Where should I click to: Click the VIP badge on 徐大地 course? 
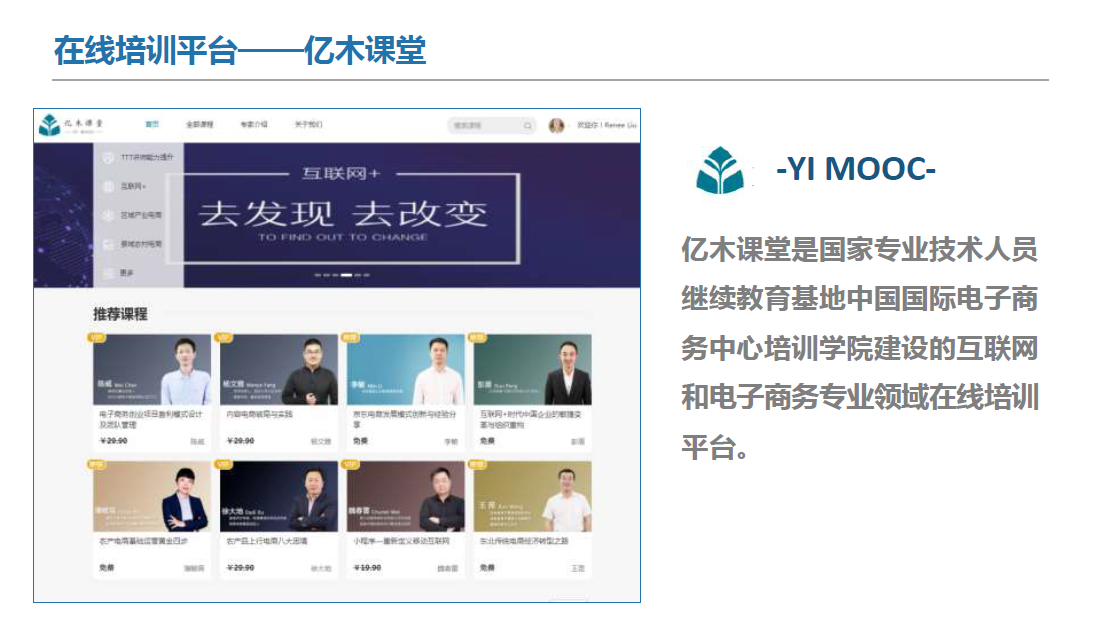point(224,465)
